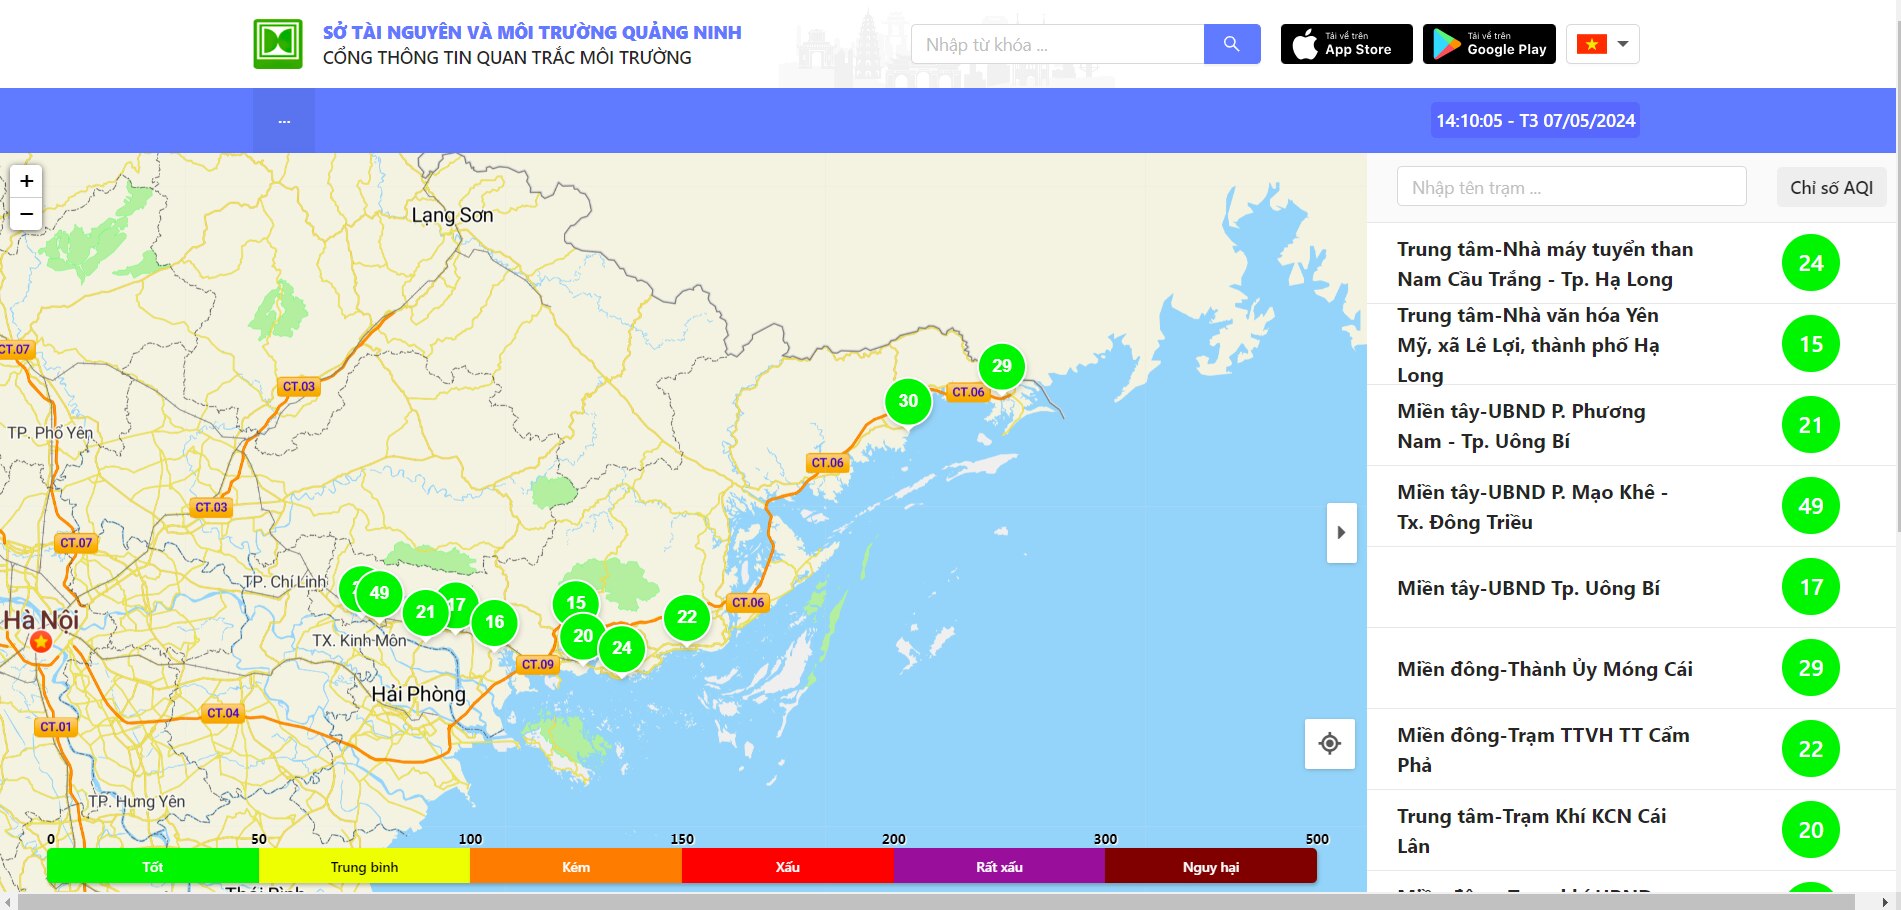
Task: Zoom out the map with minus button
Action: point(27,214)
